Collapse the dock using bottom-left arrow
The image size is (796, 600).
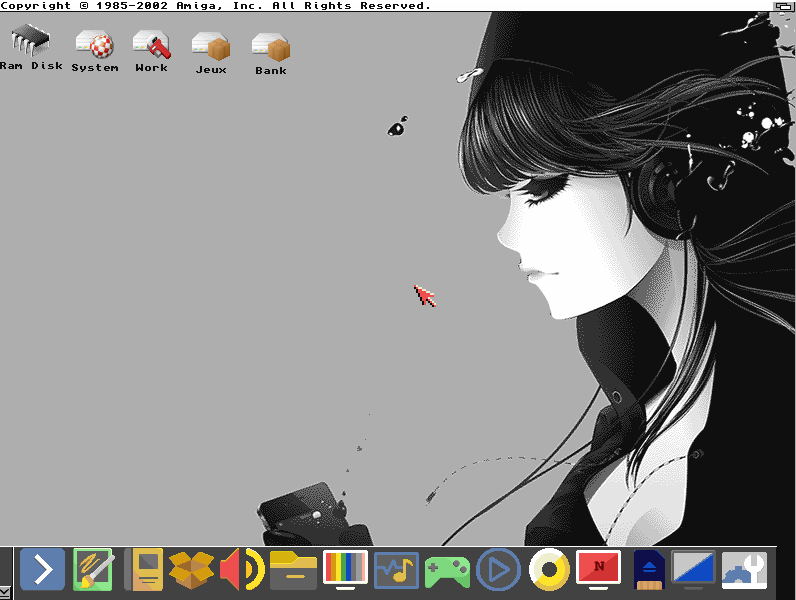6,593
